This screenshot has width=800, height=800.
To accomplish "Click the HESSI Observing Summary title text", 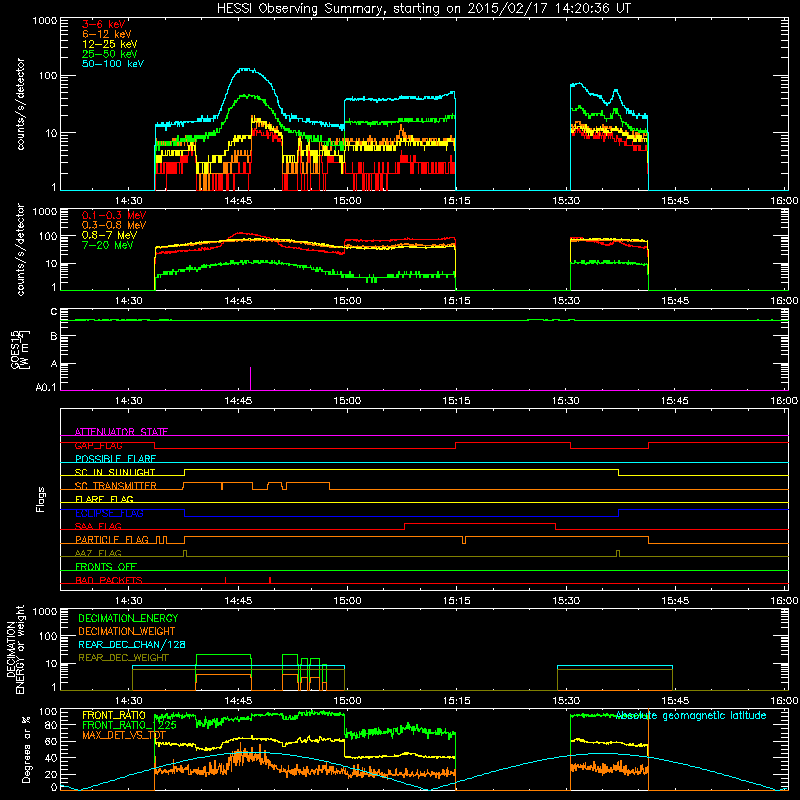I will click(424, 9).
